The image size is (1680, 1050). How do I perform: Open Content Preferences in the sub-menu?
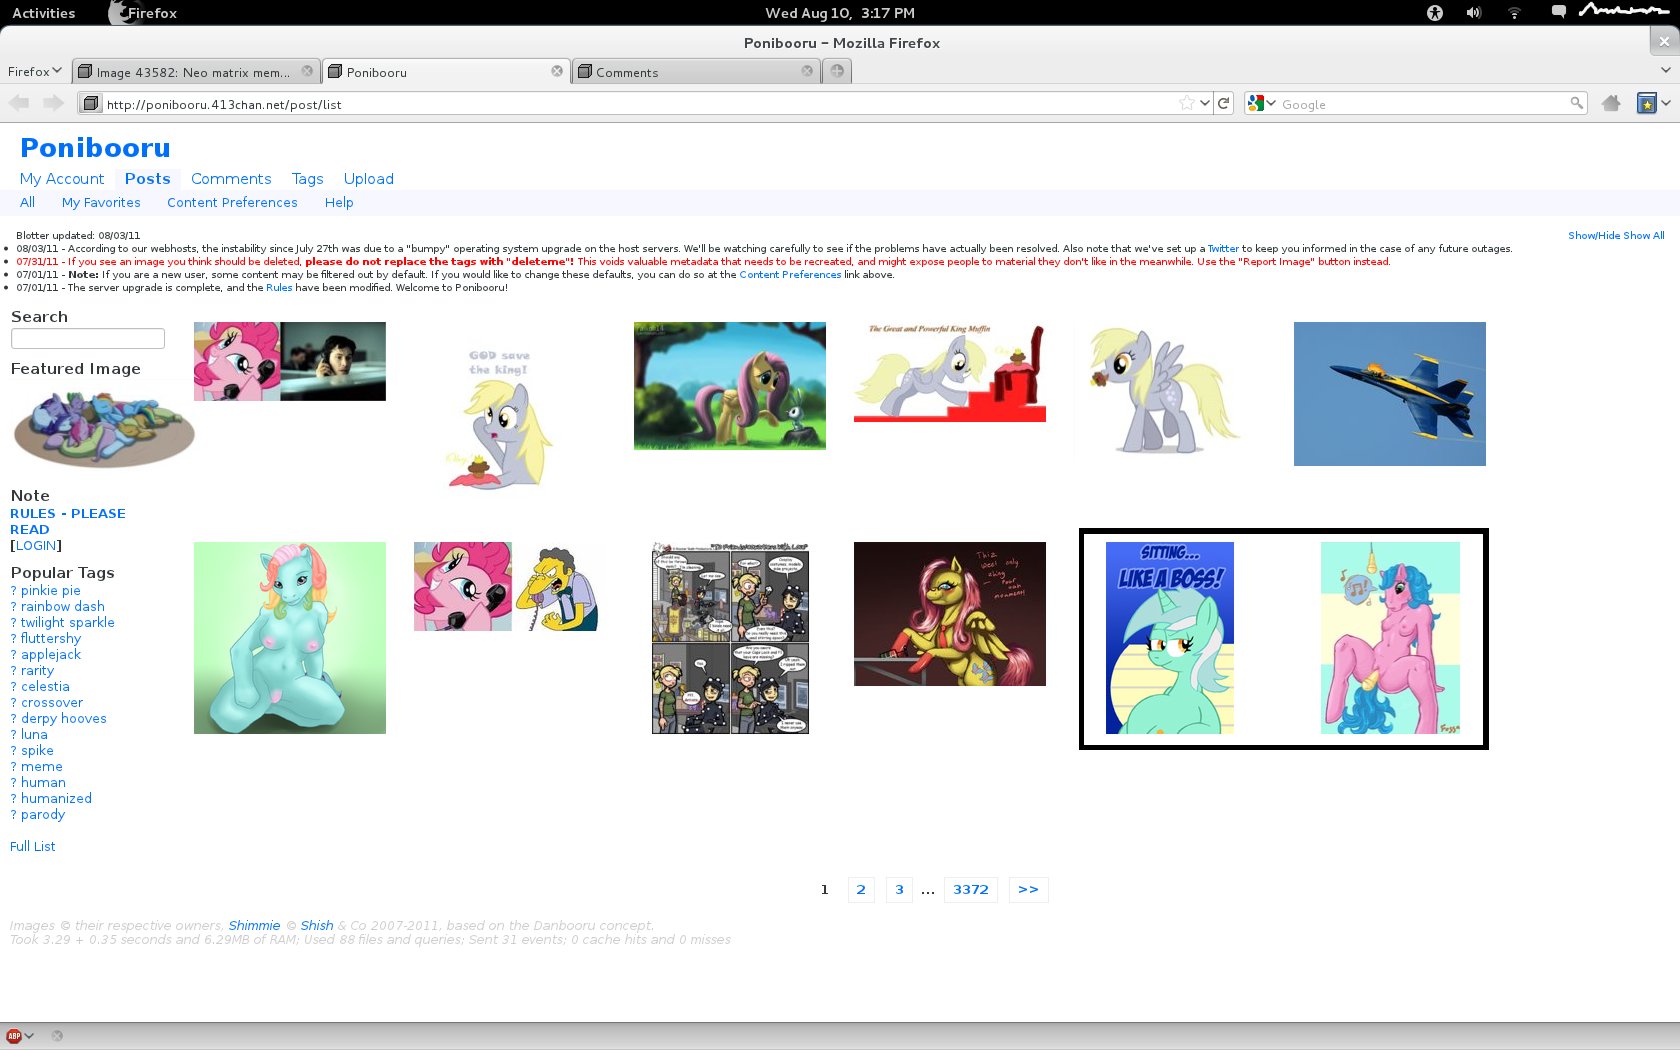coord(232,202)
